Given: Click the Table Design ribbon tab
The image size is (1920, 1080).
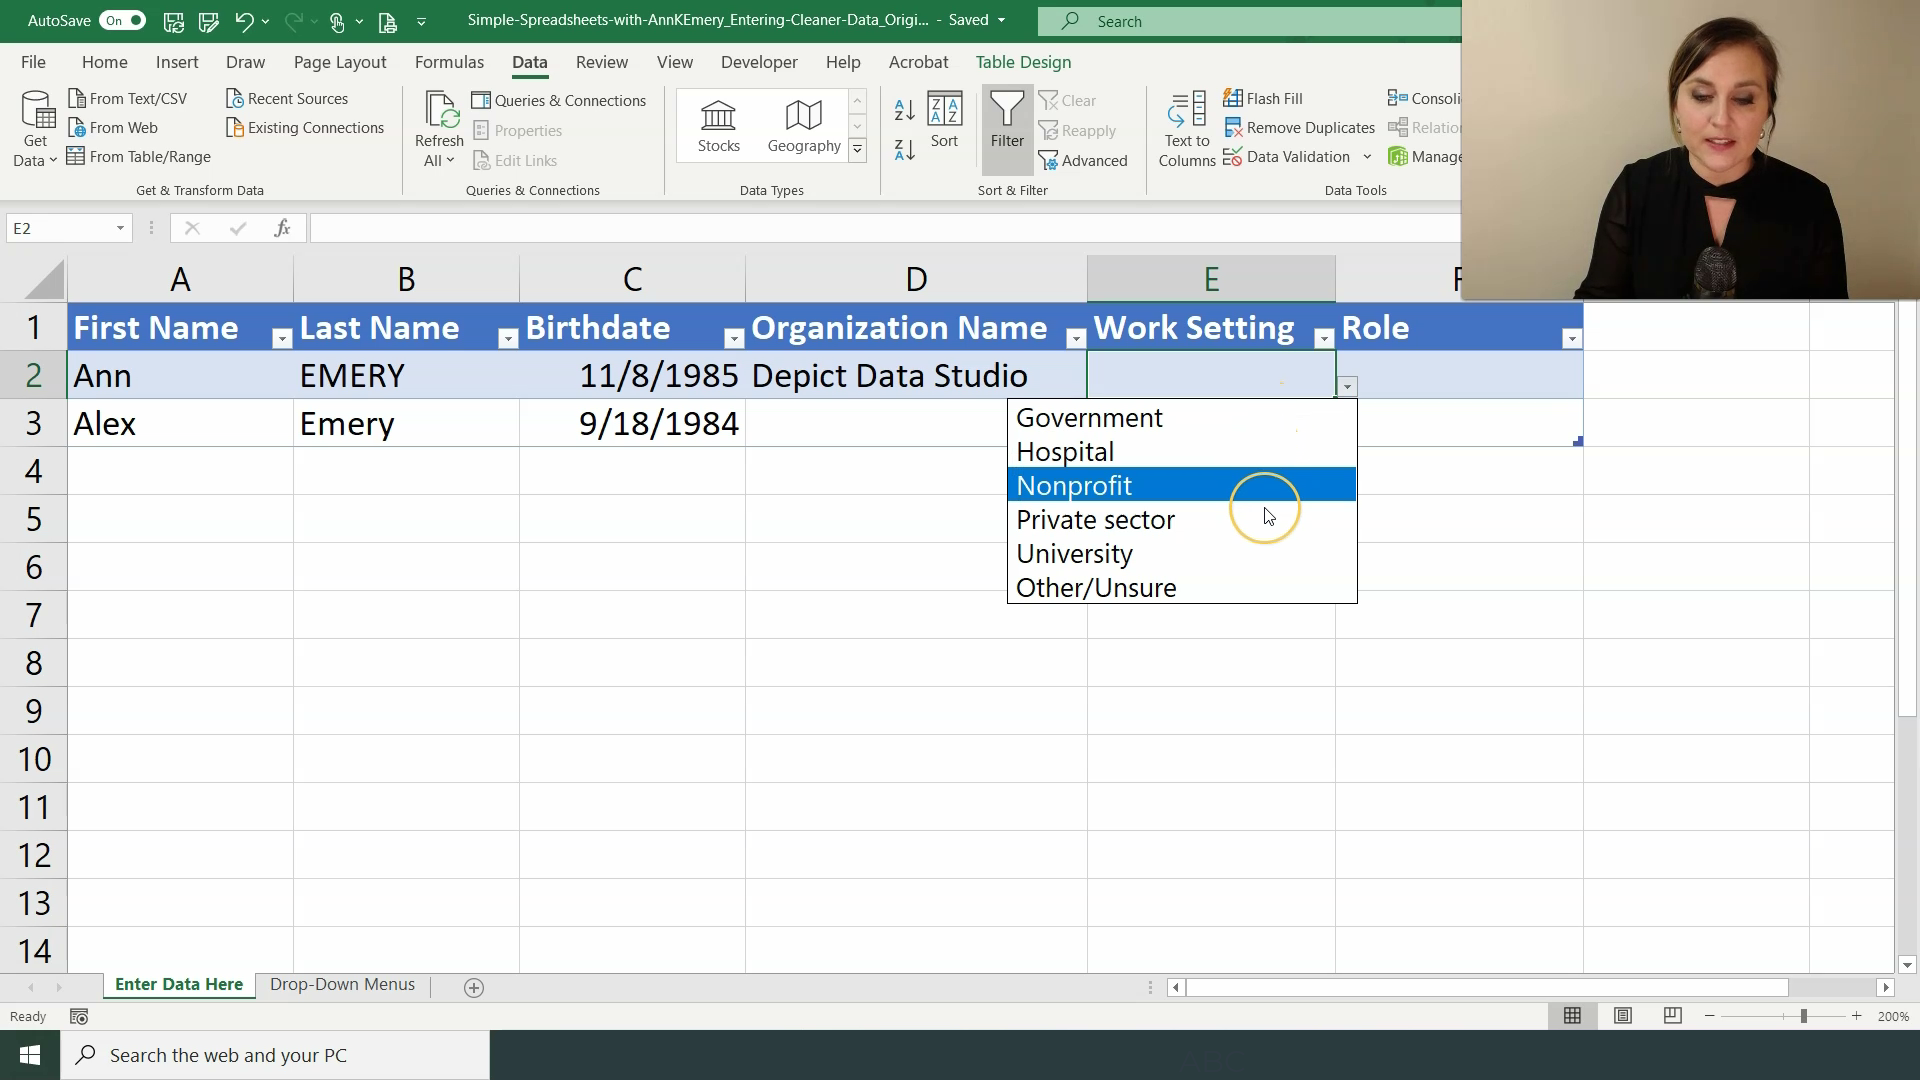Looking at the screenshot, I should [x=1023, y=62].
